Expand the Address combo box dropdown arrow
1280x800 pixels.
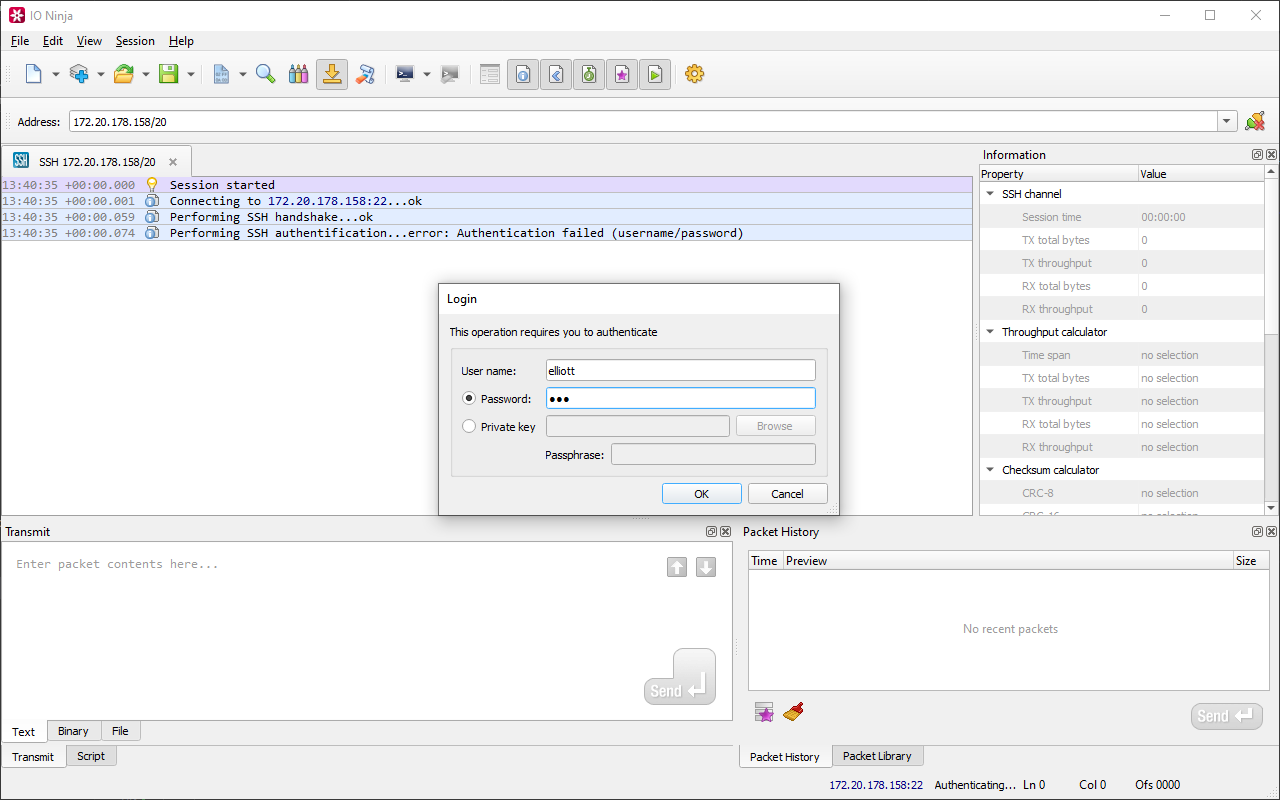pos(1228,121)
